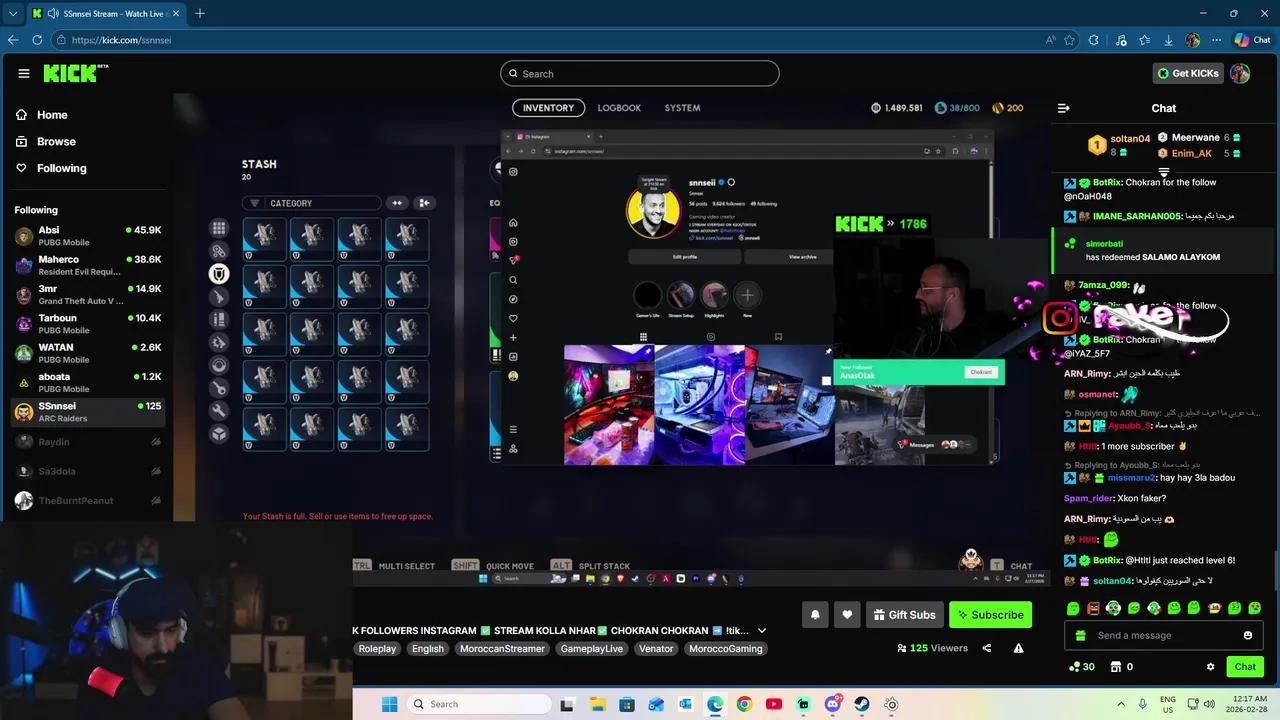Viewport: 1280px width, 720px height.
Task: Open offline channel Raydin
Action: [88, 442]
